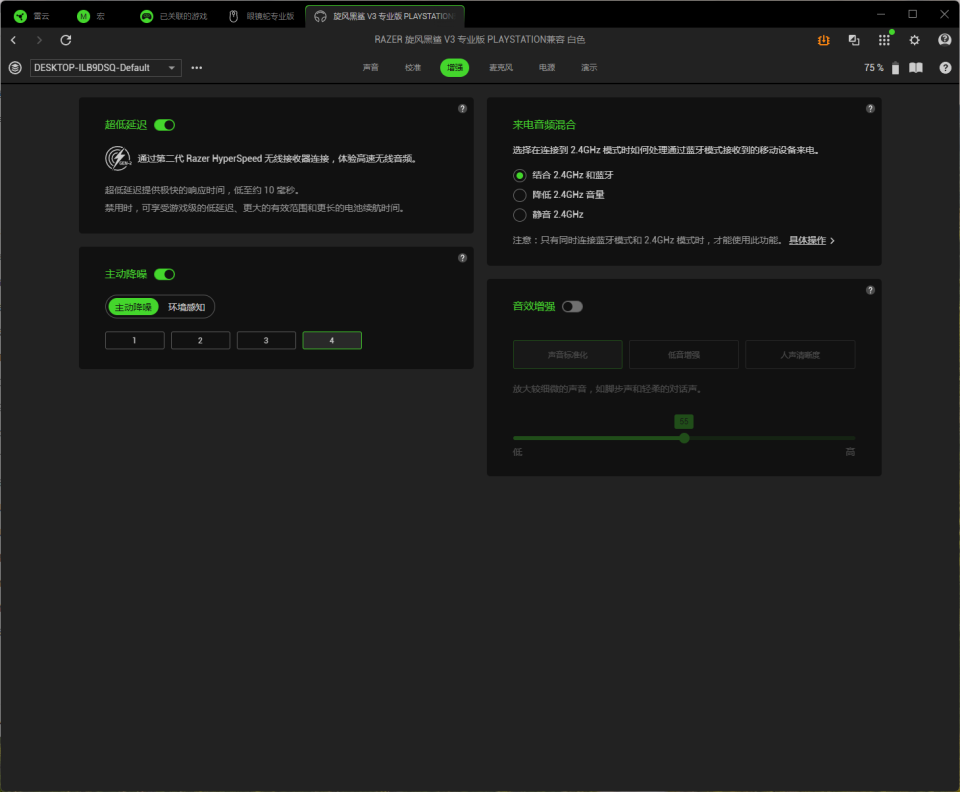Refresh the page with the reload icon
Viewport: 960px width, 792px height.
coord(66,40)
